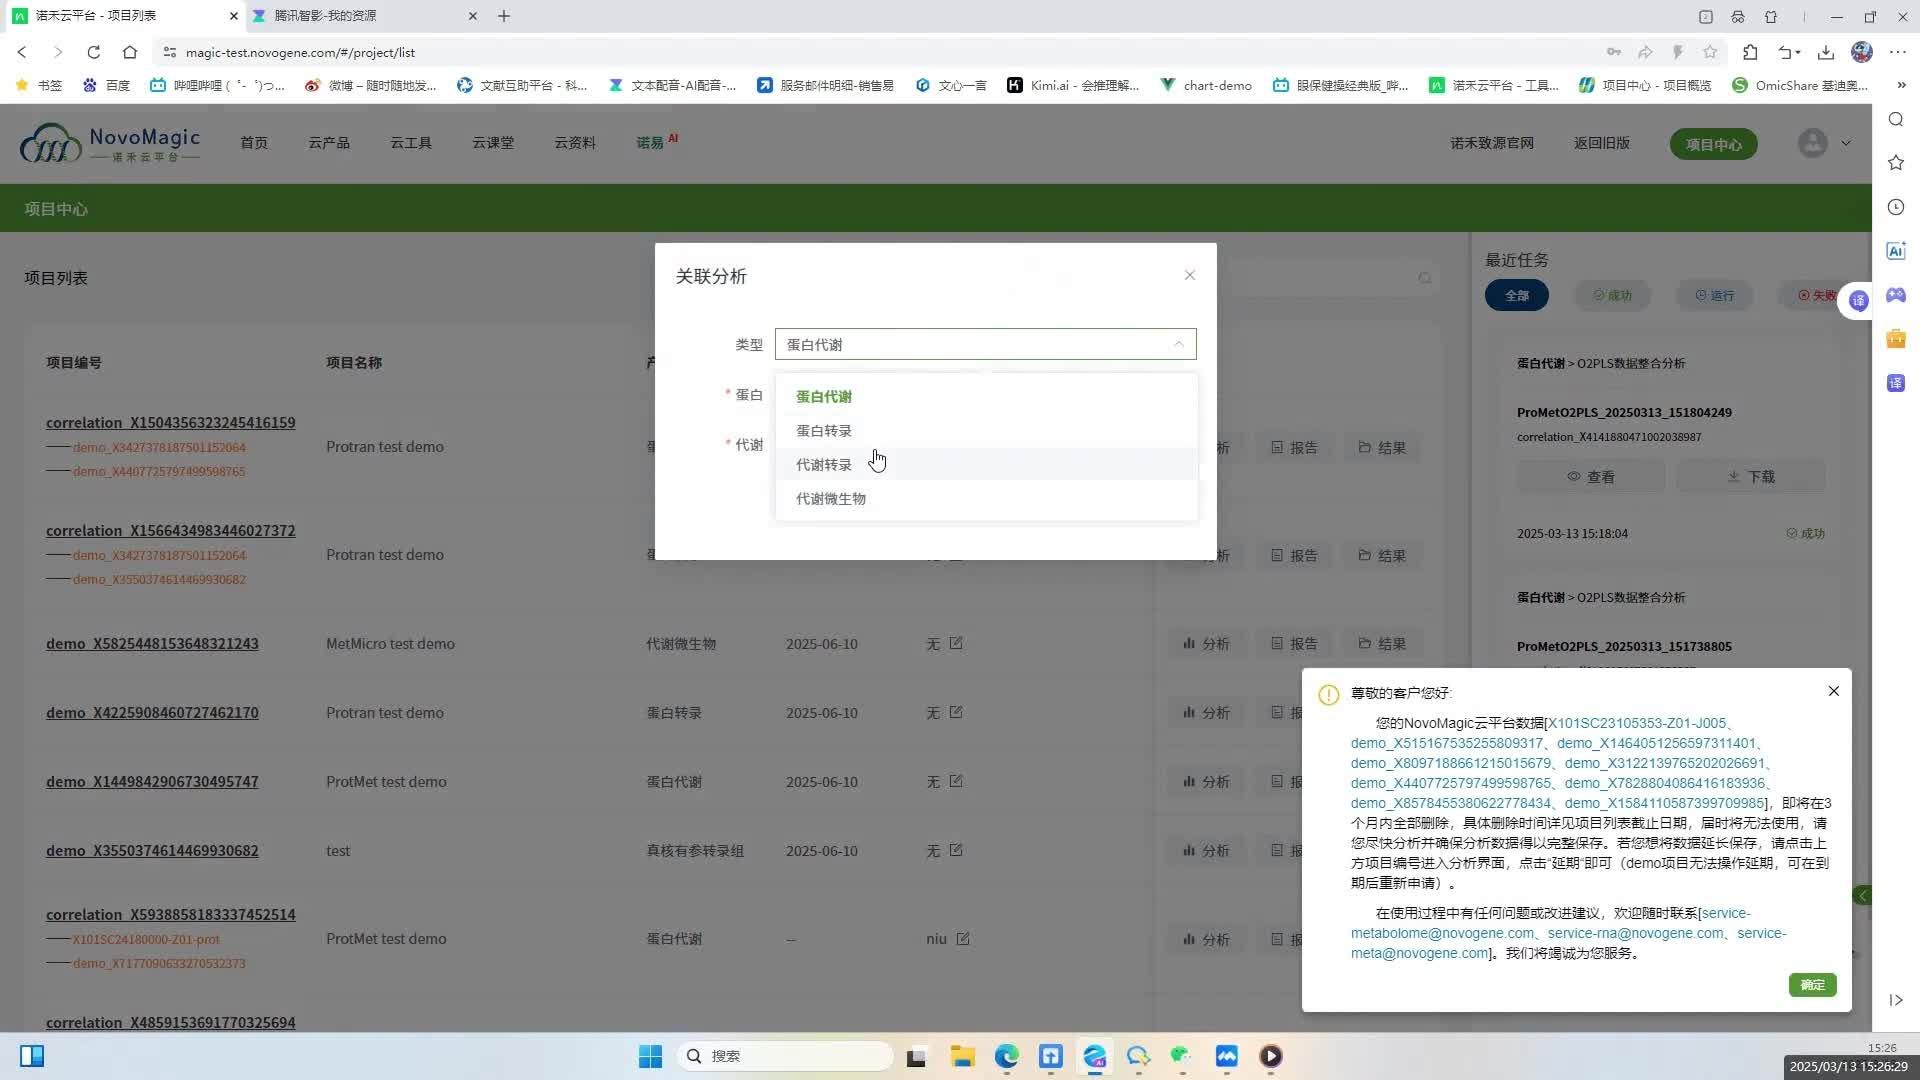Open the 报告 report icon for Protran test demo
Image resolution: width=1920 pixels, height=1080 pixels.
tap(1294, 447)
